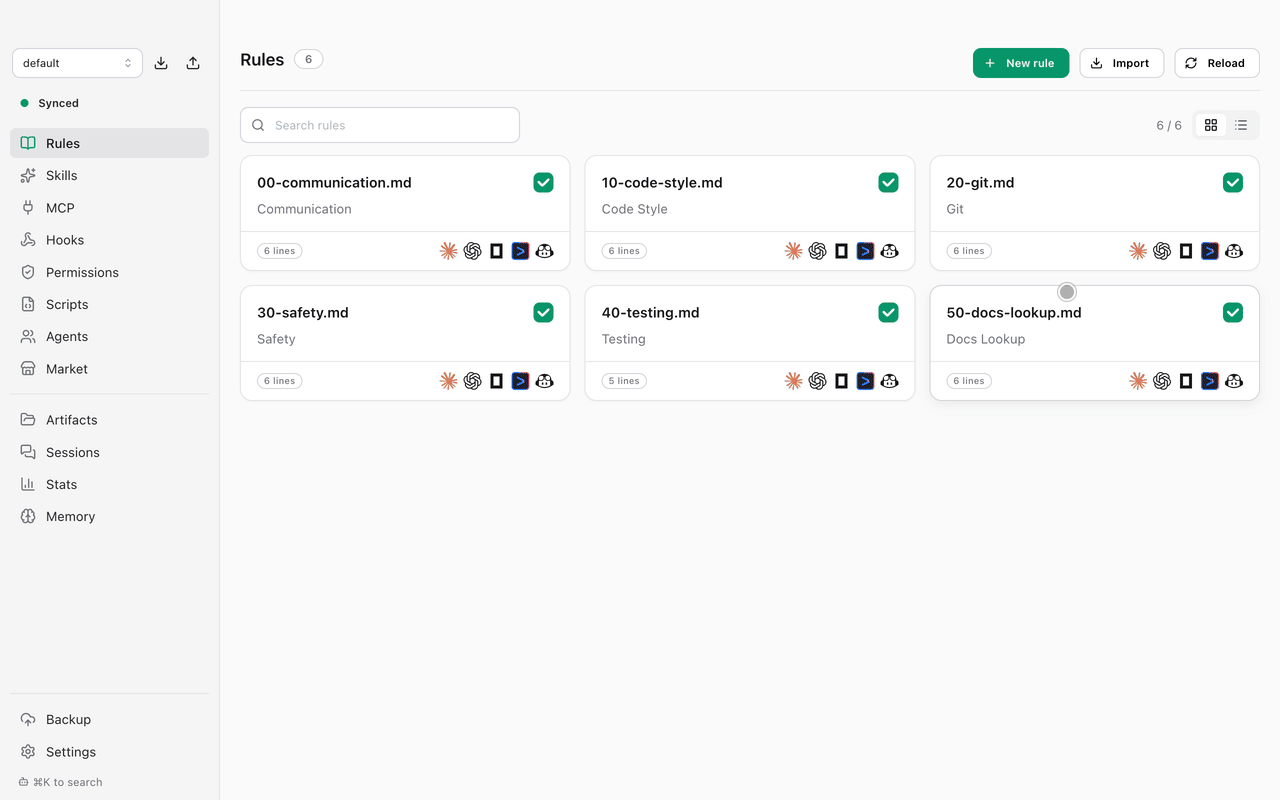Click the upload icon beside the default selector
Viewport: 1280px width, 800px height.
coord(193,63)
